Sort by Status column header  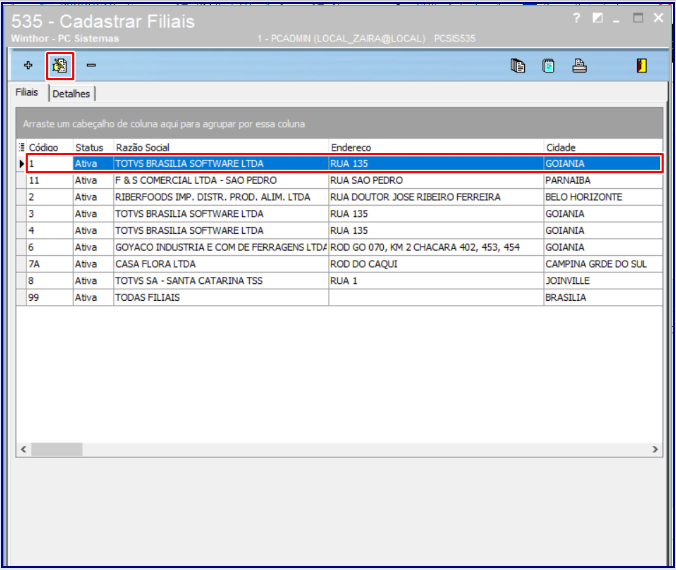coord(93,147)
